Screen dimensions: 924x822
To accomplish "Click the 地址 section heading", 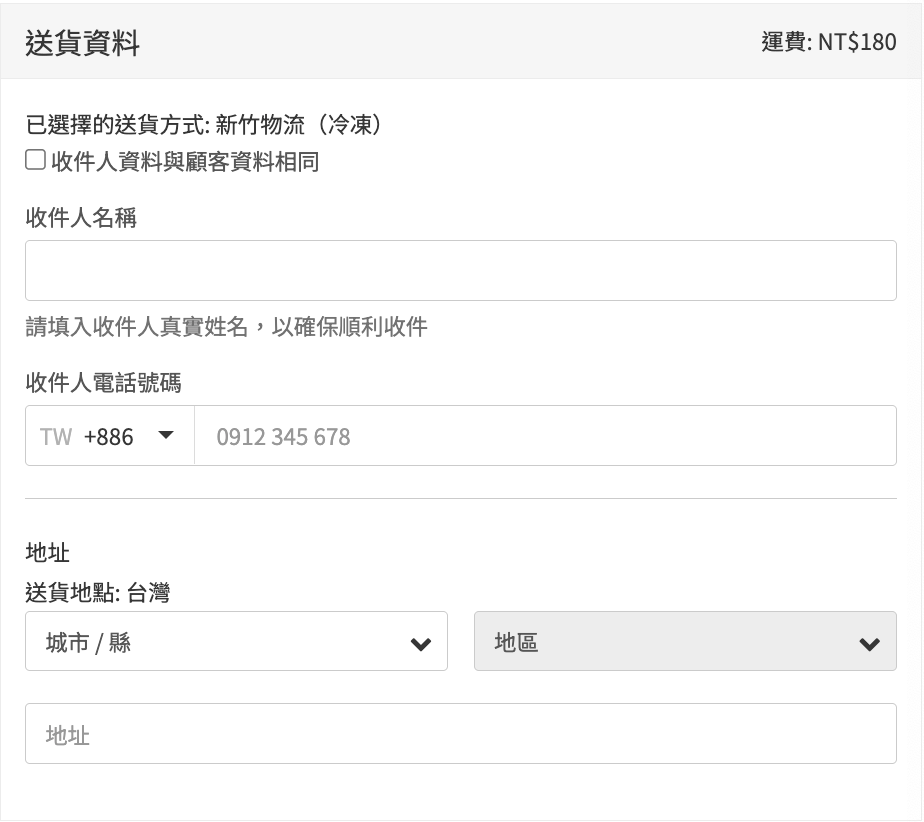I will coord(47,552).
